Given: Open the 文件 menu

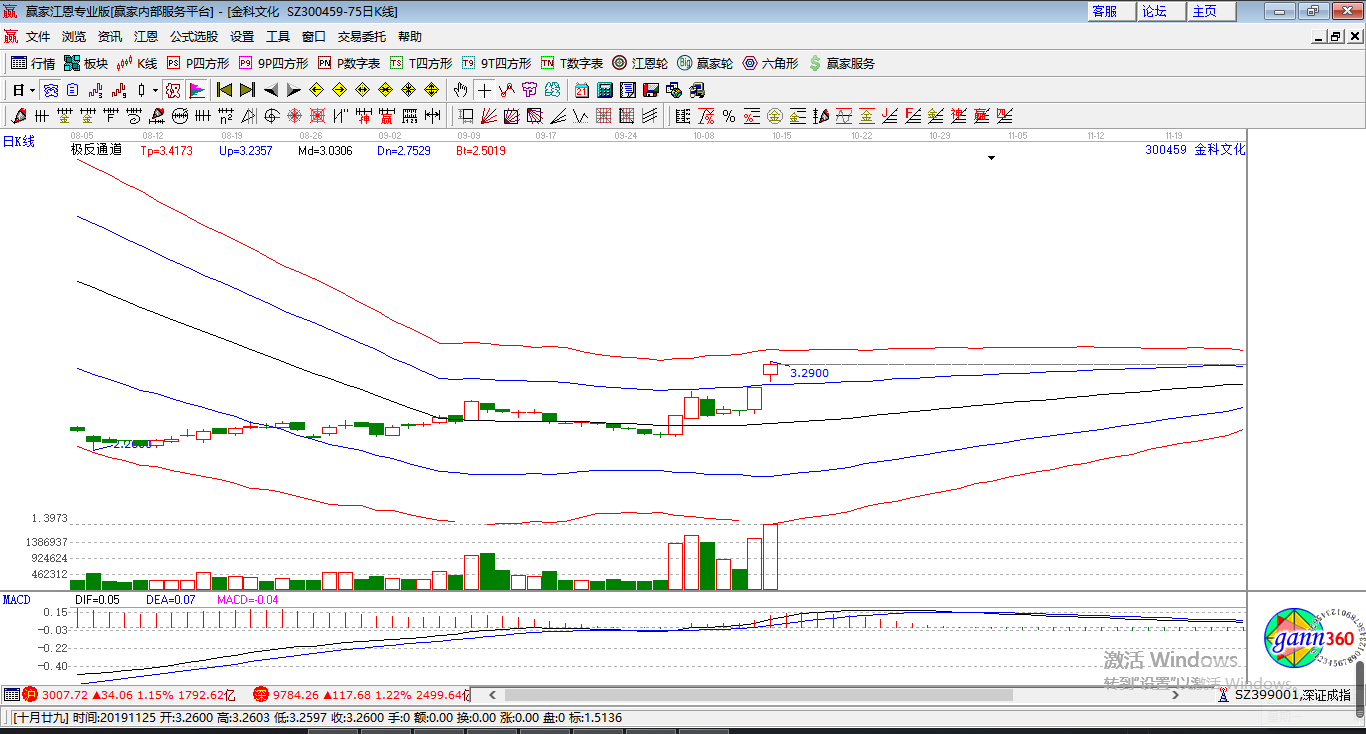Looking at the screenshot, I should pos(38,37).
